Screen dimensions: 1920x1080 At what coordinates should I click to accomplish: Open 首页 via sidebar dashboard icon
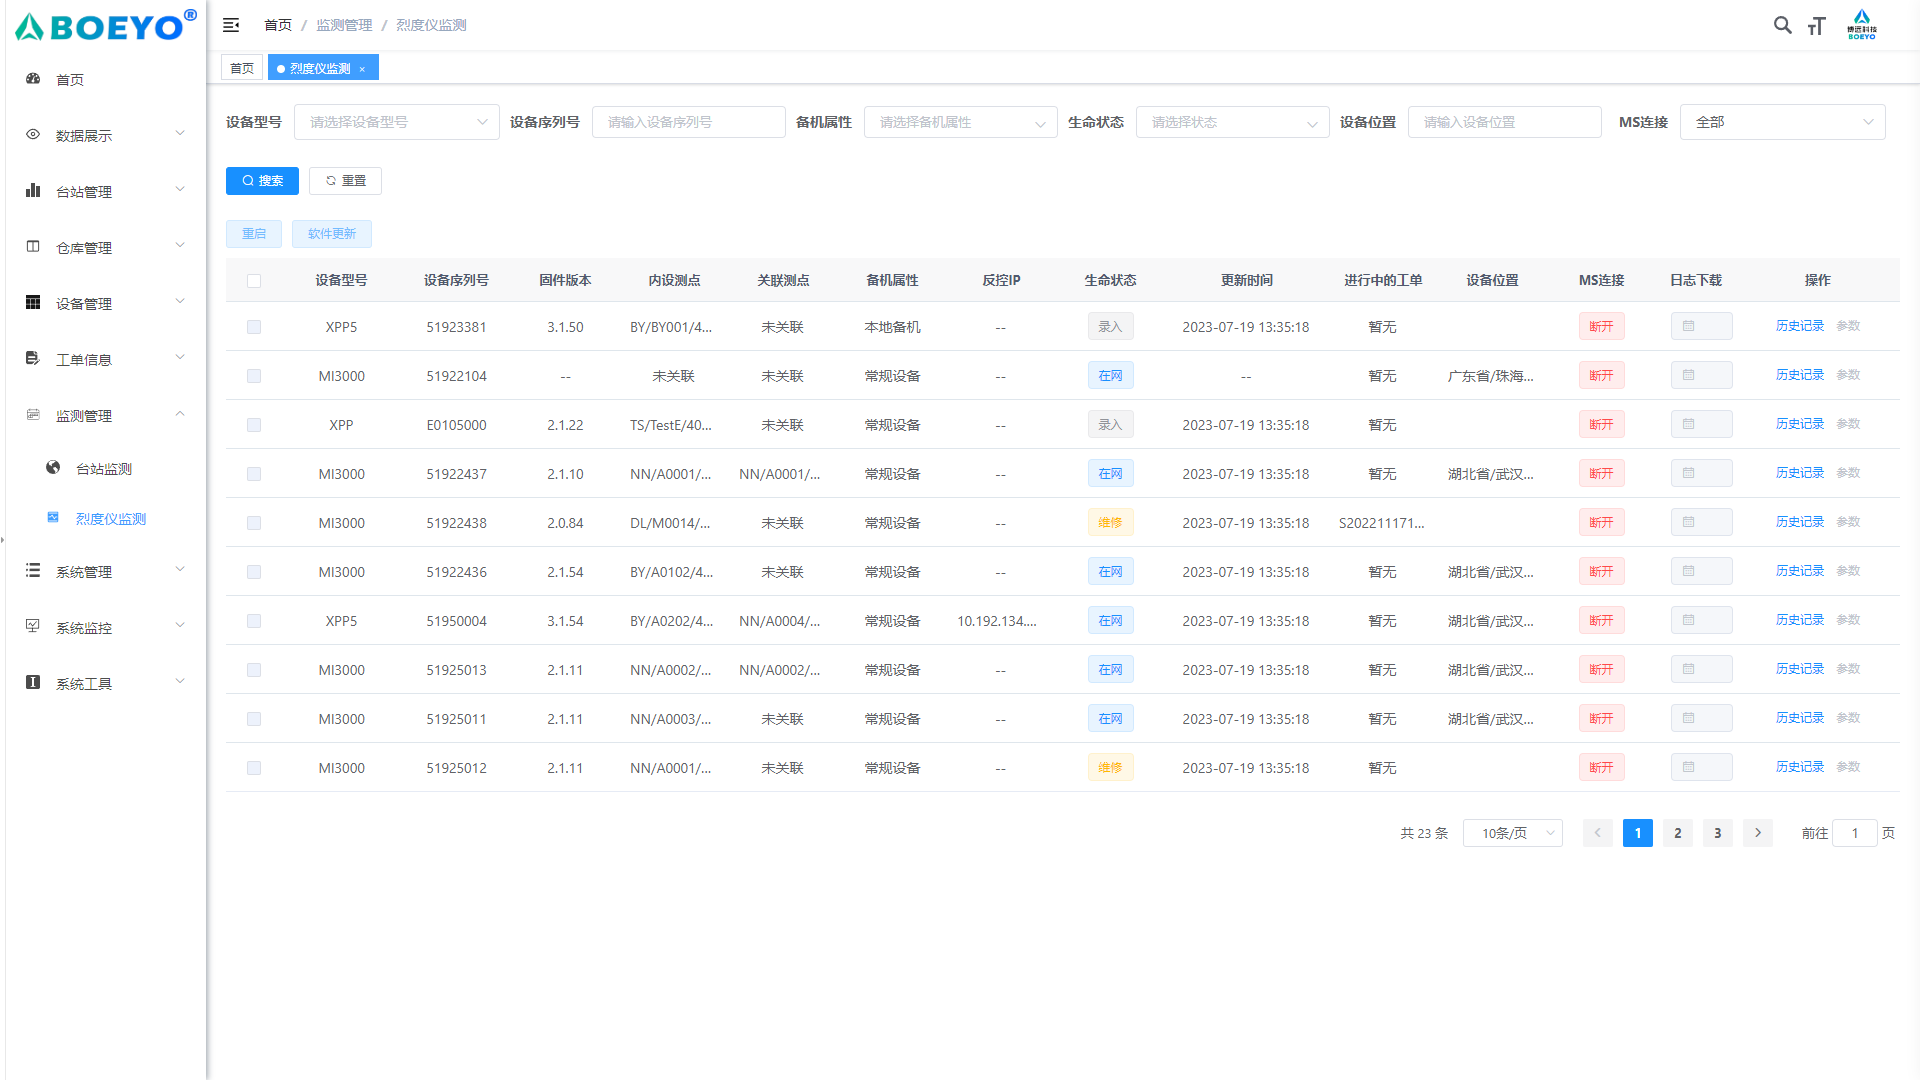click(x=33, y=79)
